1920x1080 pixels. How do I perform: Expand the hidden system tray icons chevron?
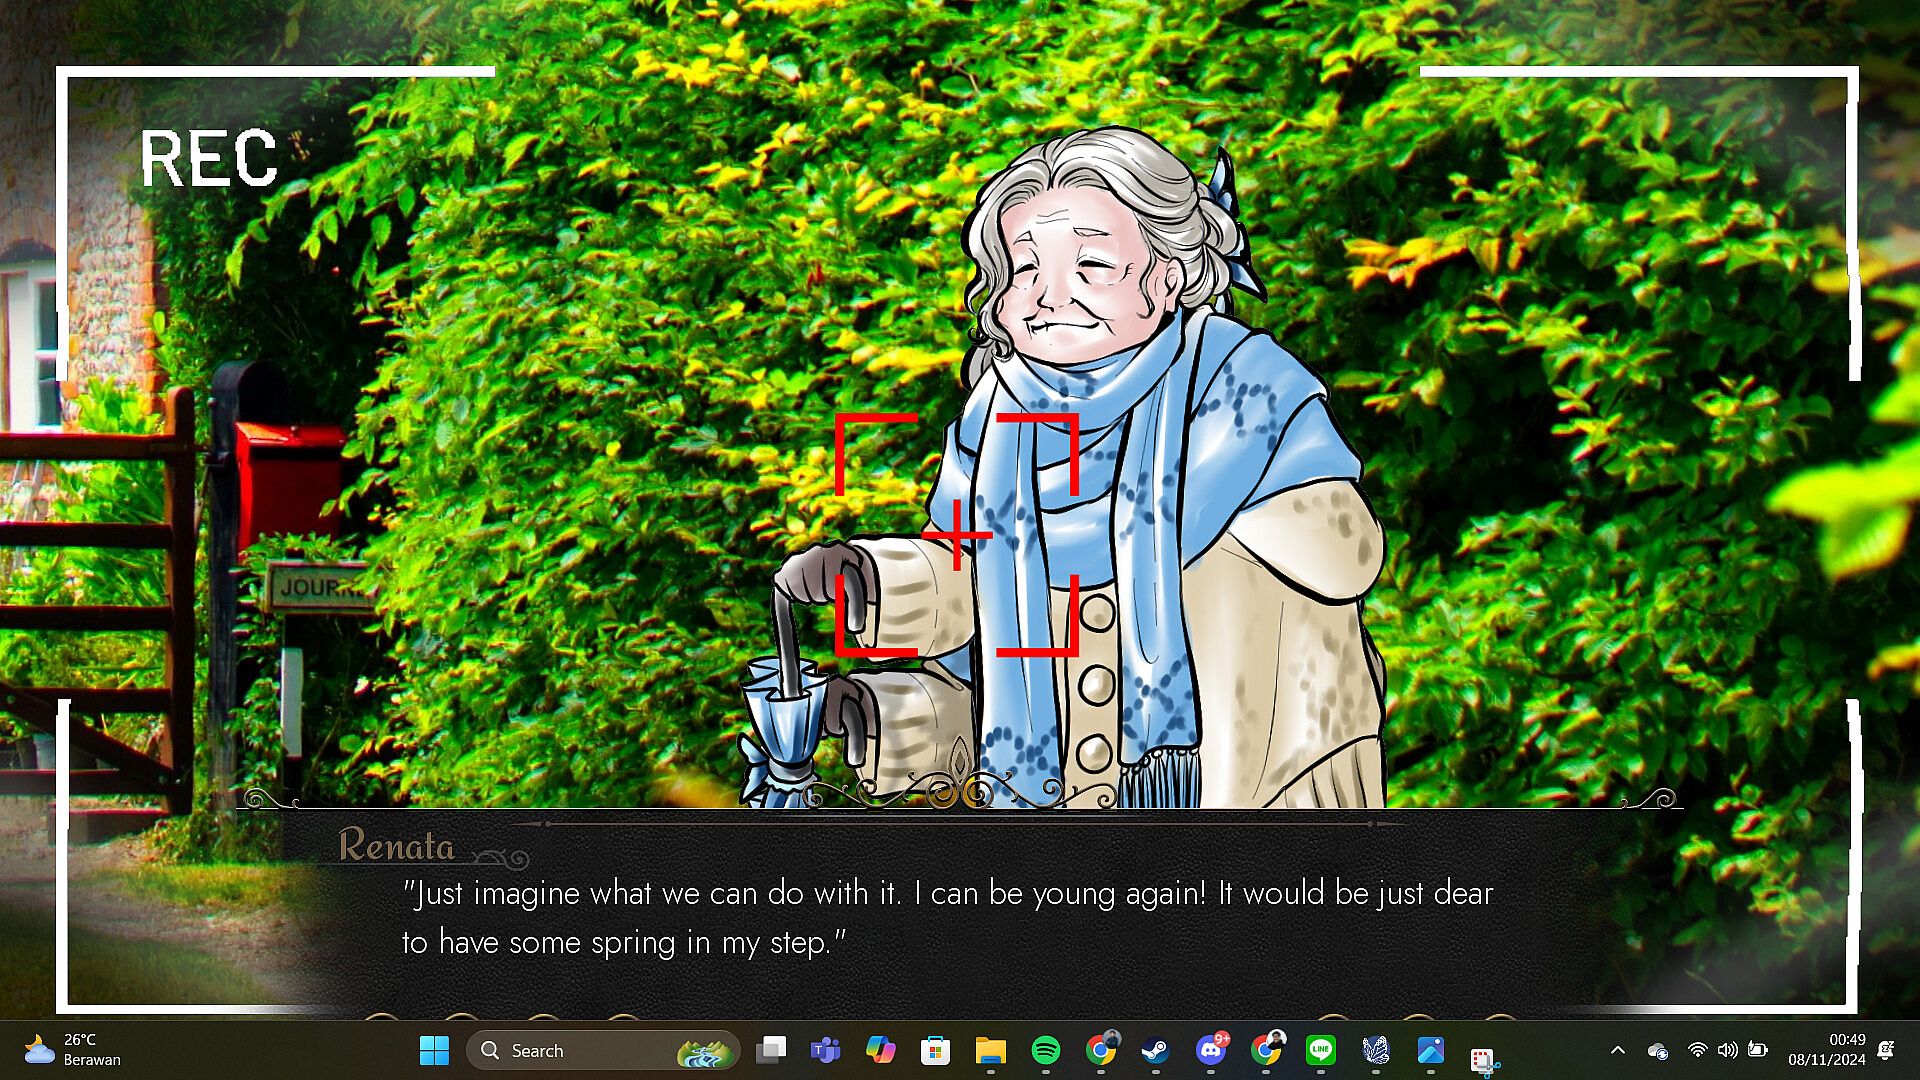1617,1050
